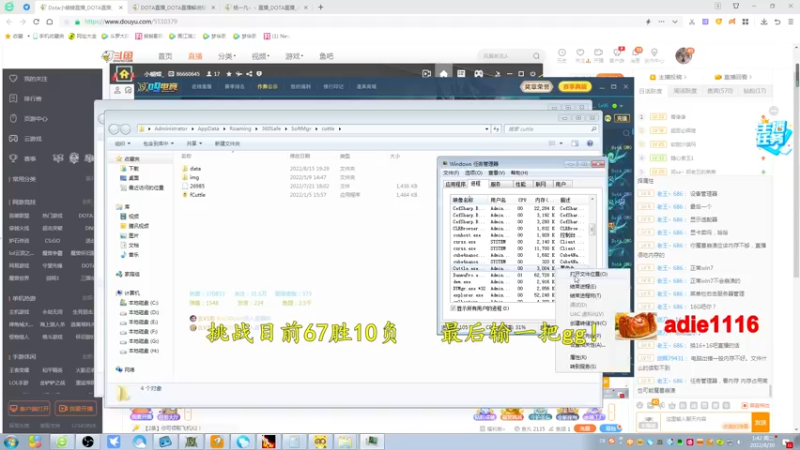The image size is (800, 450).
Task: Select file 26985 in Explorer
Action: click(x=197, y=186)
